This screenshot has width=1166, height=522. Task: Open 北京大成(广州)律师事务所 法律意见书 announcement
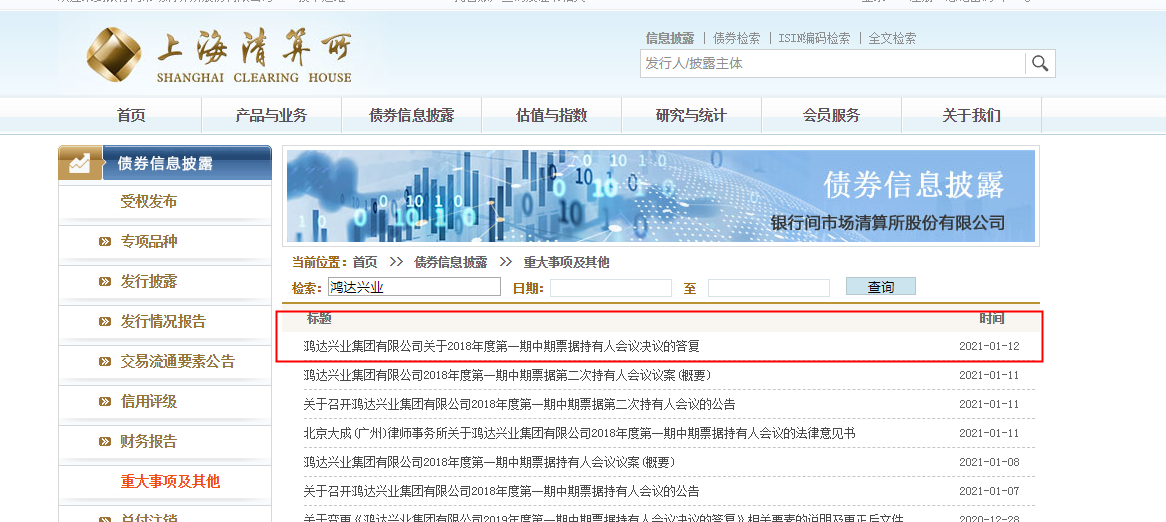[579, 434]
